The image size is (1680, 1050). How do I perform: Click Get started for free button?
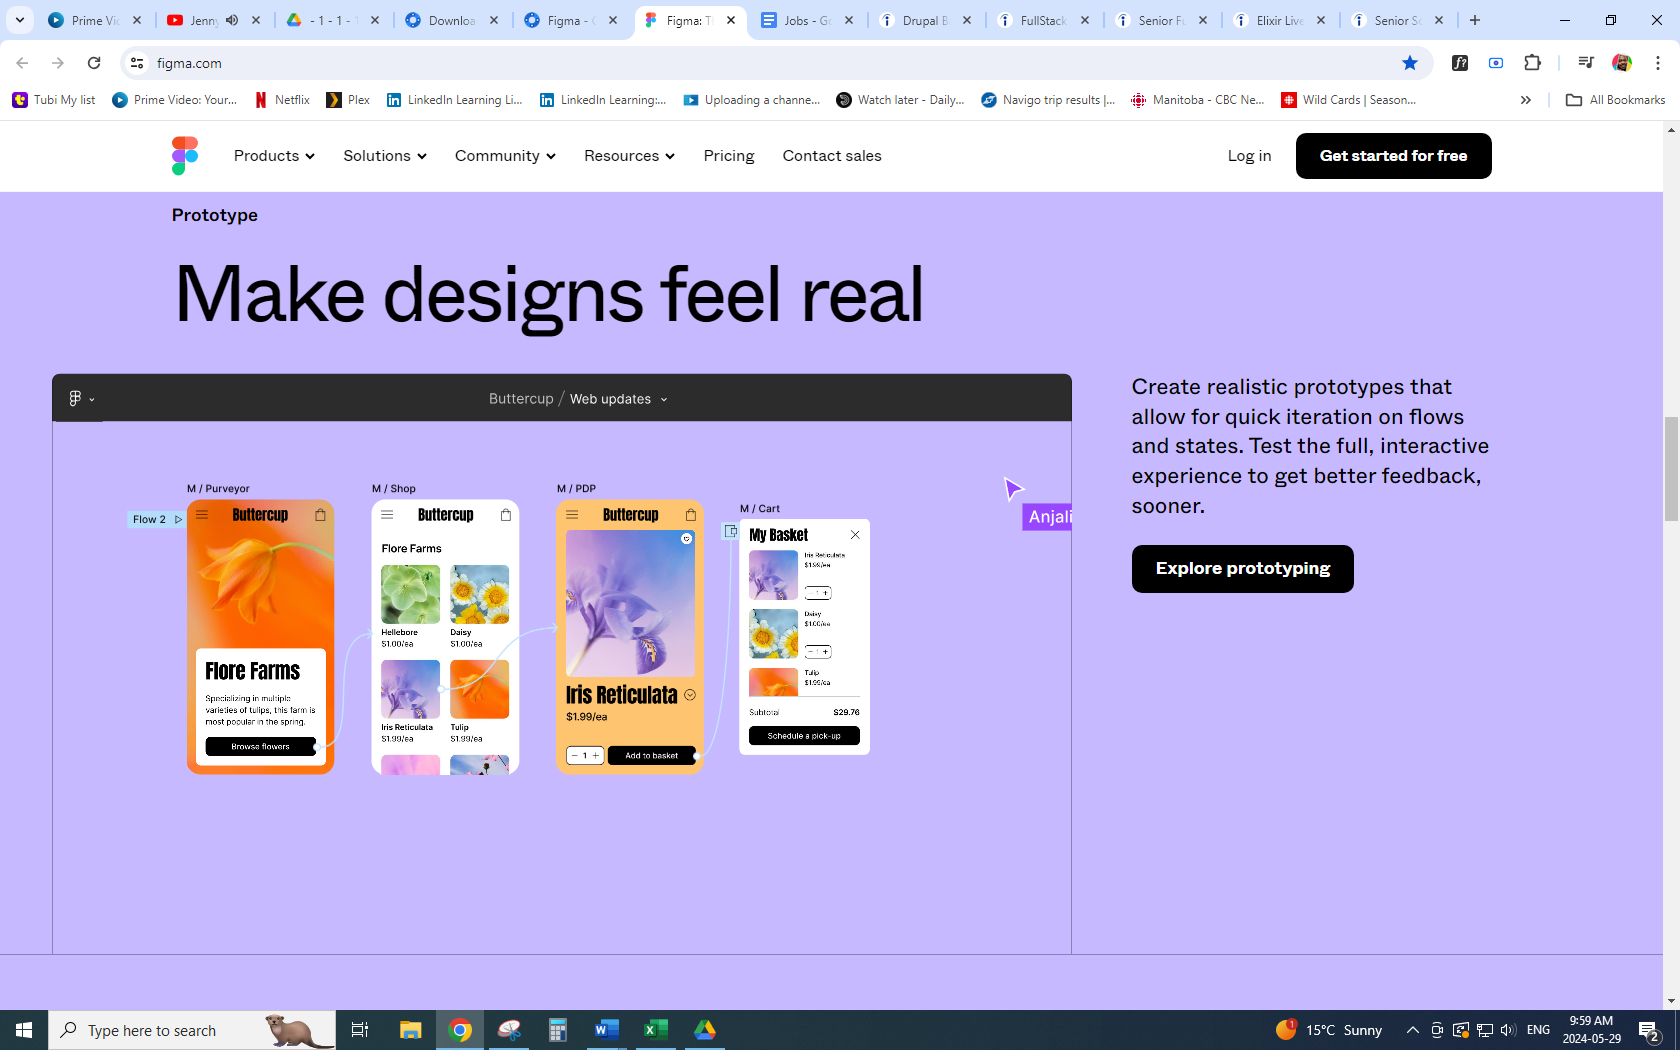pos(1393,156)
